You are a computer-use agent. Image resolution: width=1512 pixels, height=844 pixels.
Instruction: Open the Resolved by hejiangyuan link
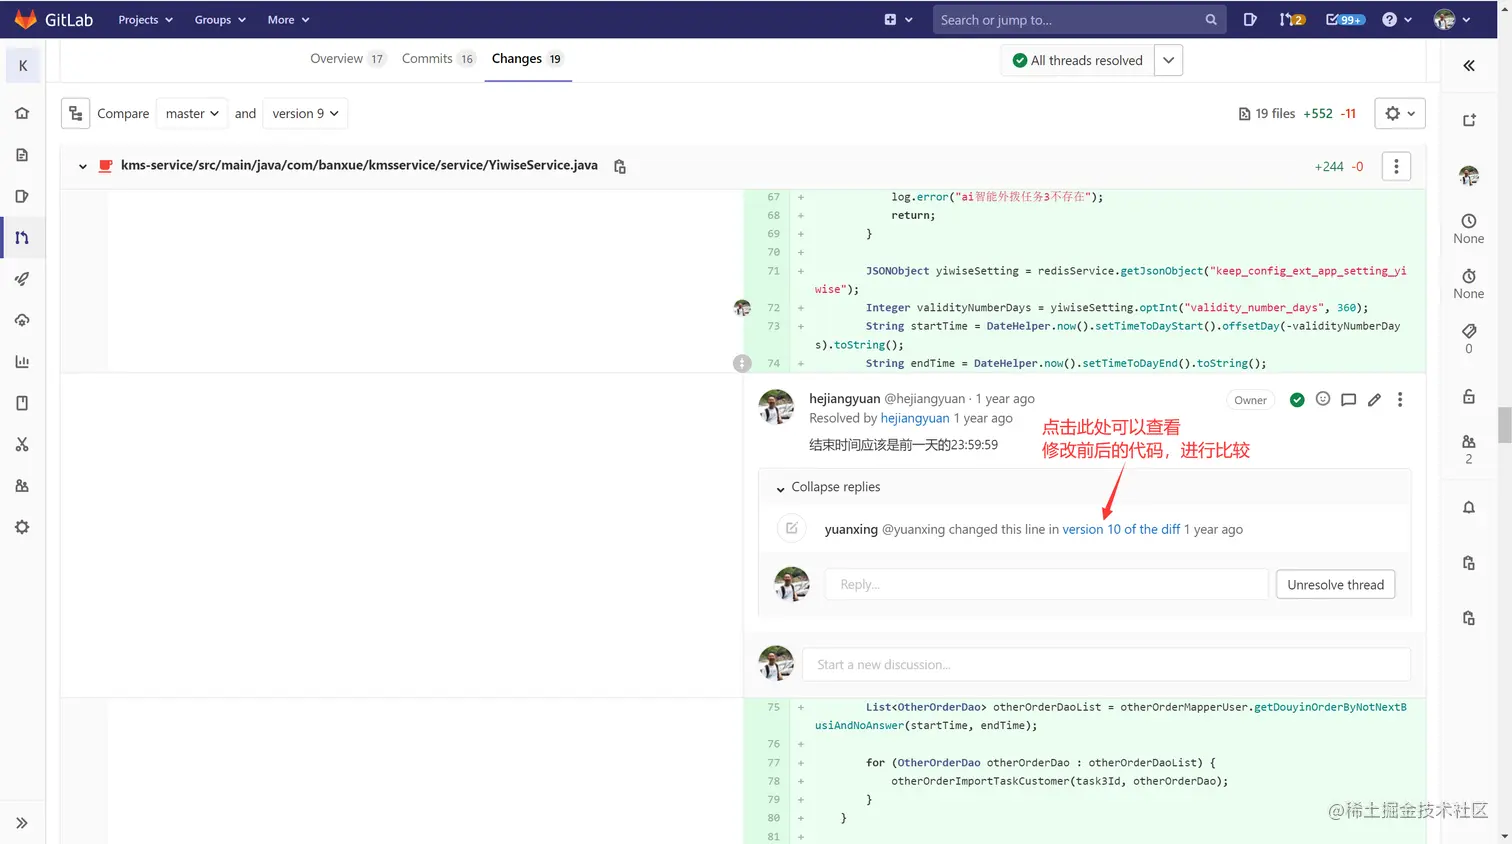(915, 419)
